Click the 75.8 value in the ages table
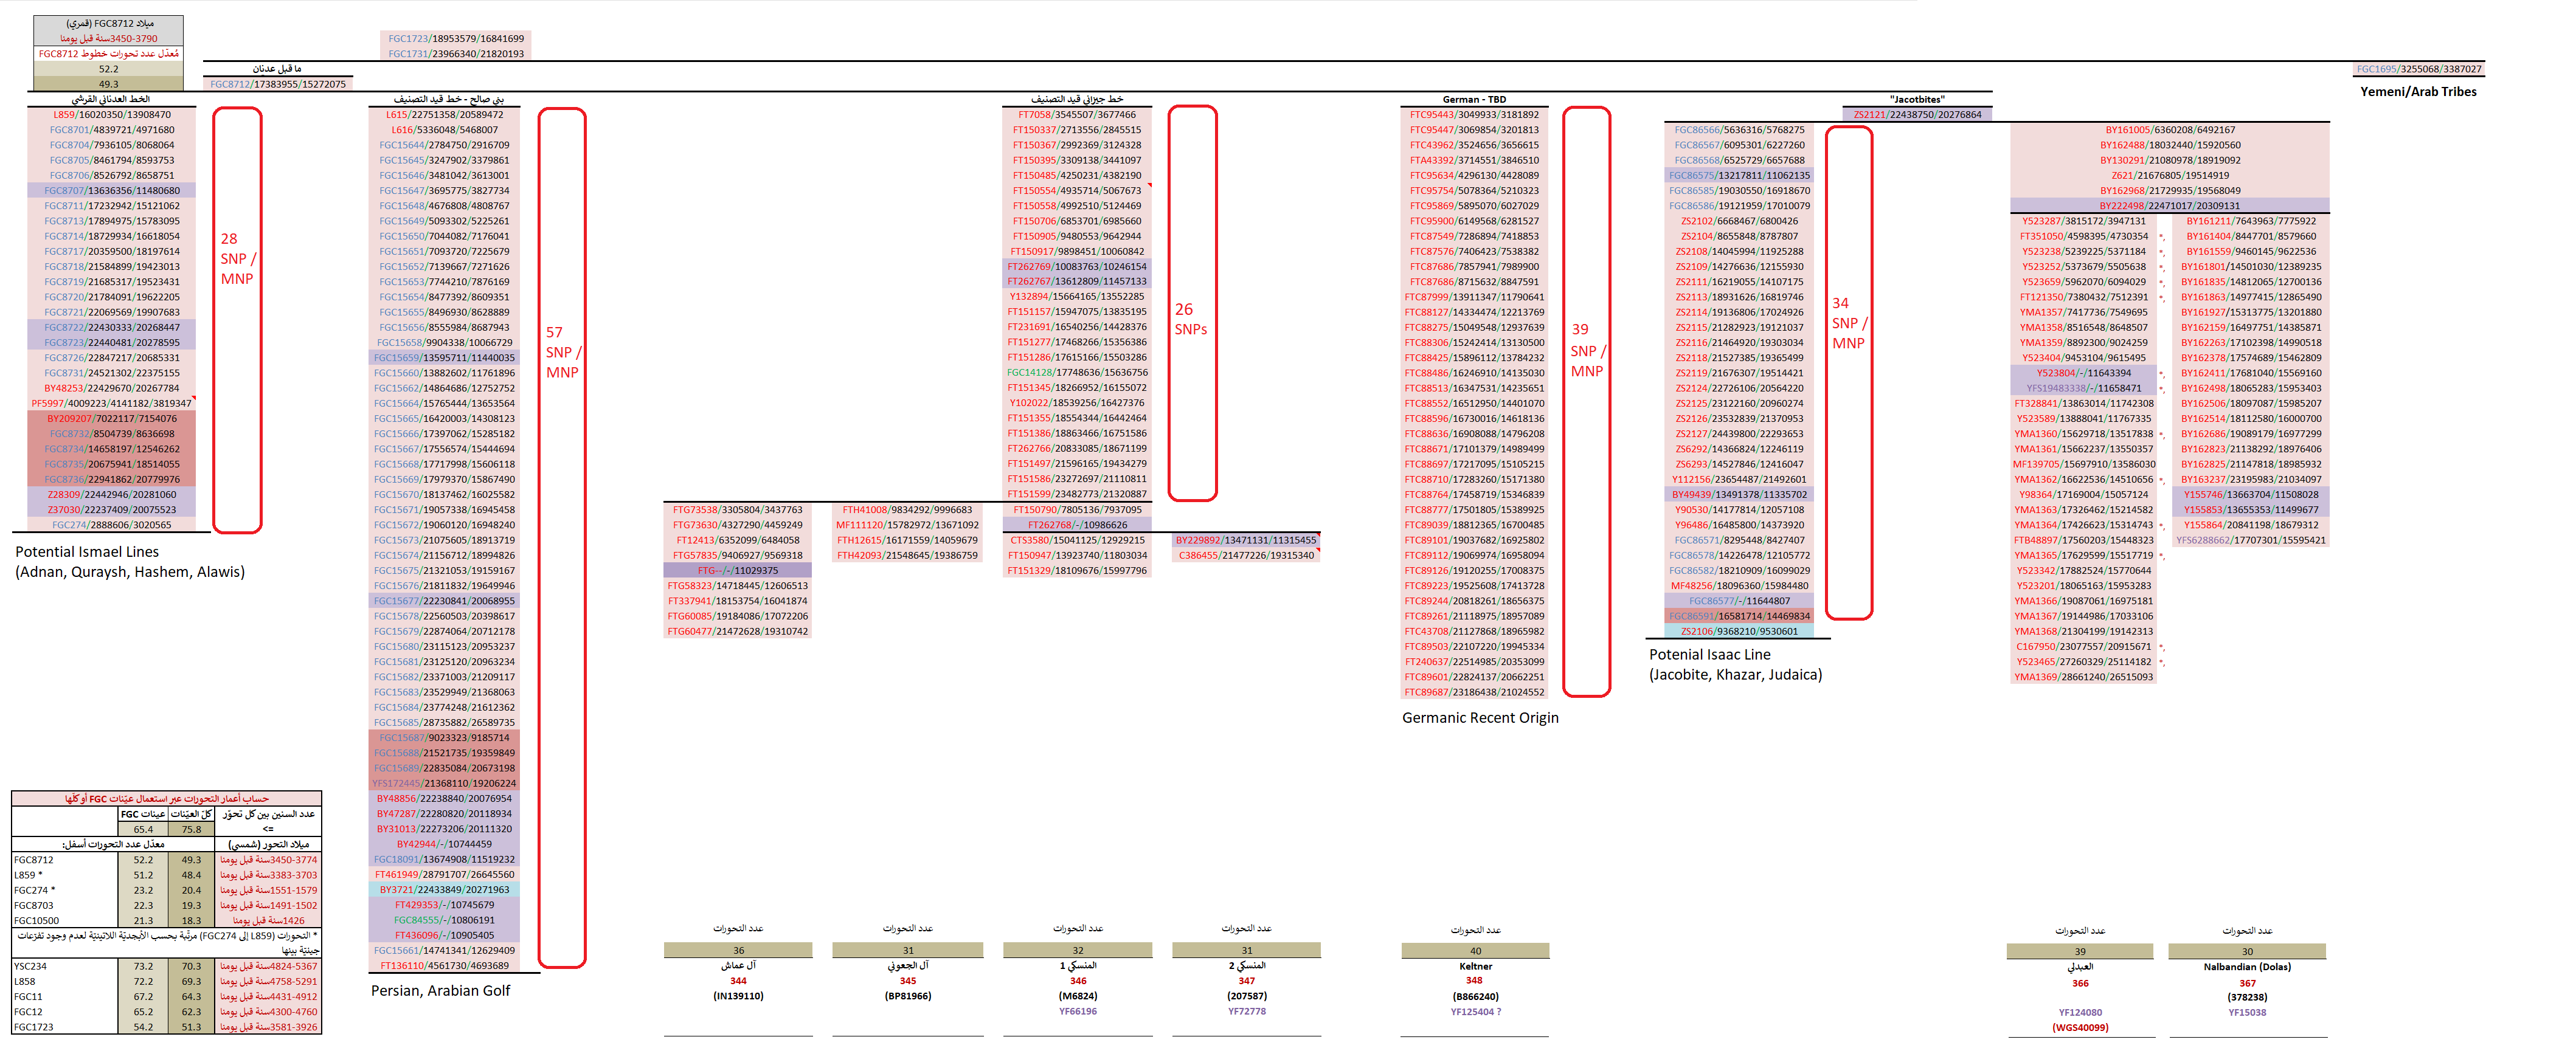The width and height of the screenshot is (2576, 1048). coord(191,829)
